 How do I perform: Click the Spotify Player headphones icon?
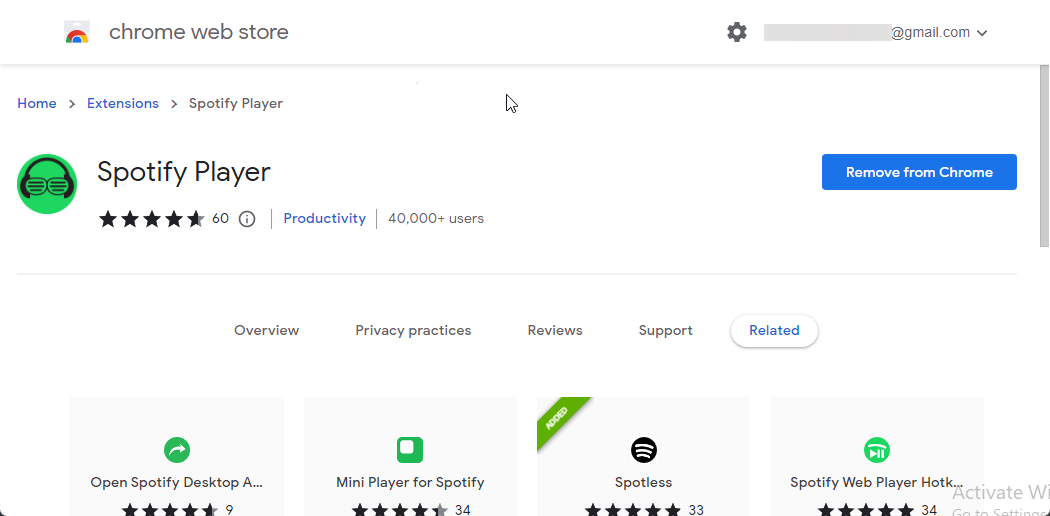(x=47, y=184)
